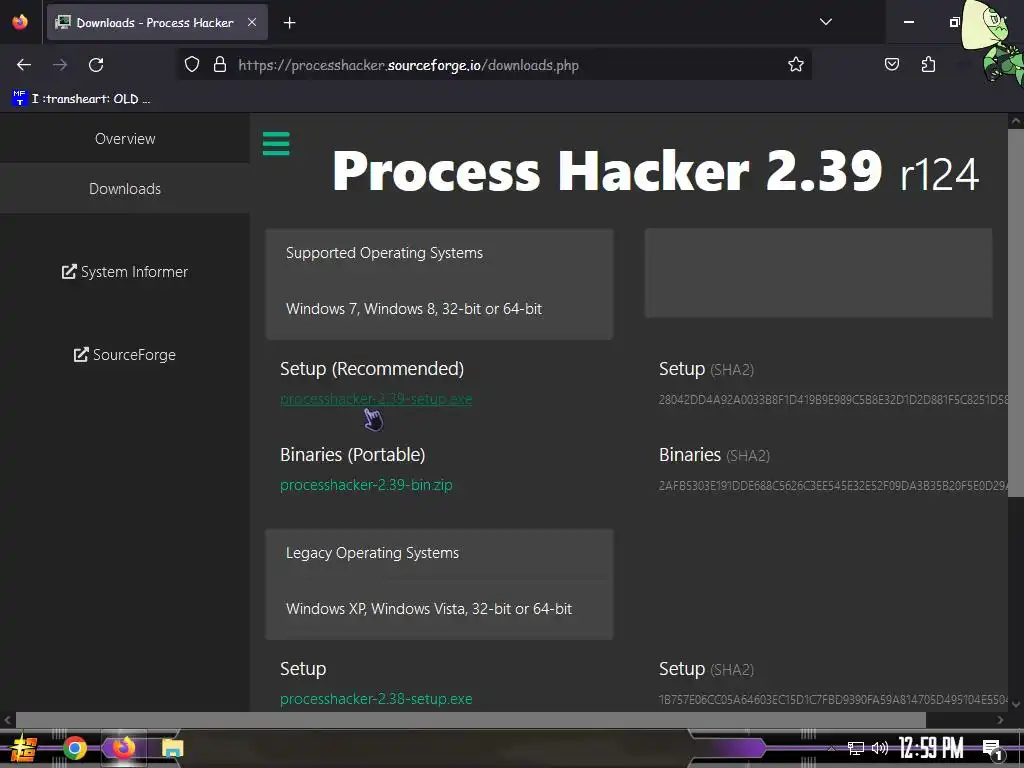This screenshot has height=768, width=1024.
Task: Open the SourceForge external link
Action: (x=125, y=355)
